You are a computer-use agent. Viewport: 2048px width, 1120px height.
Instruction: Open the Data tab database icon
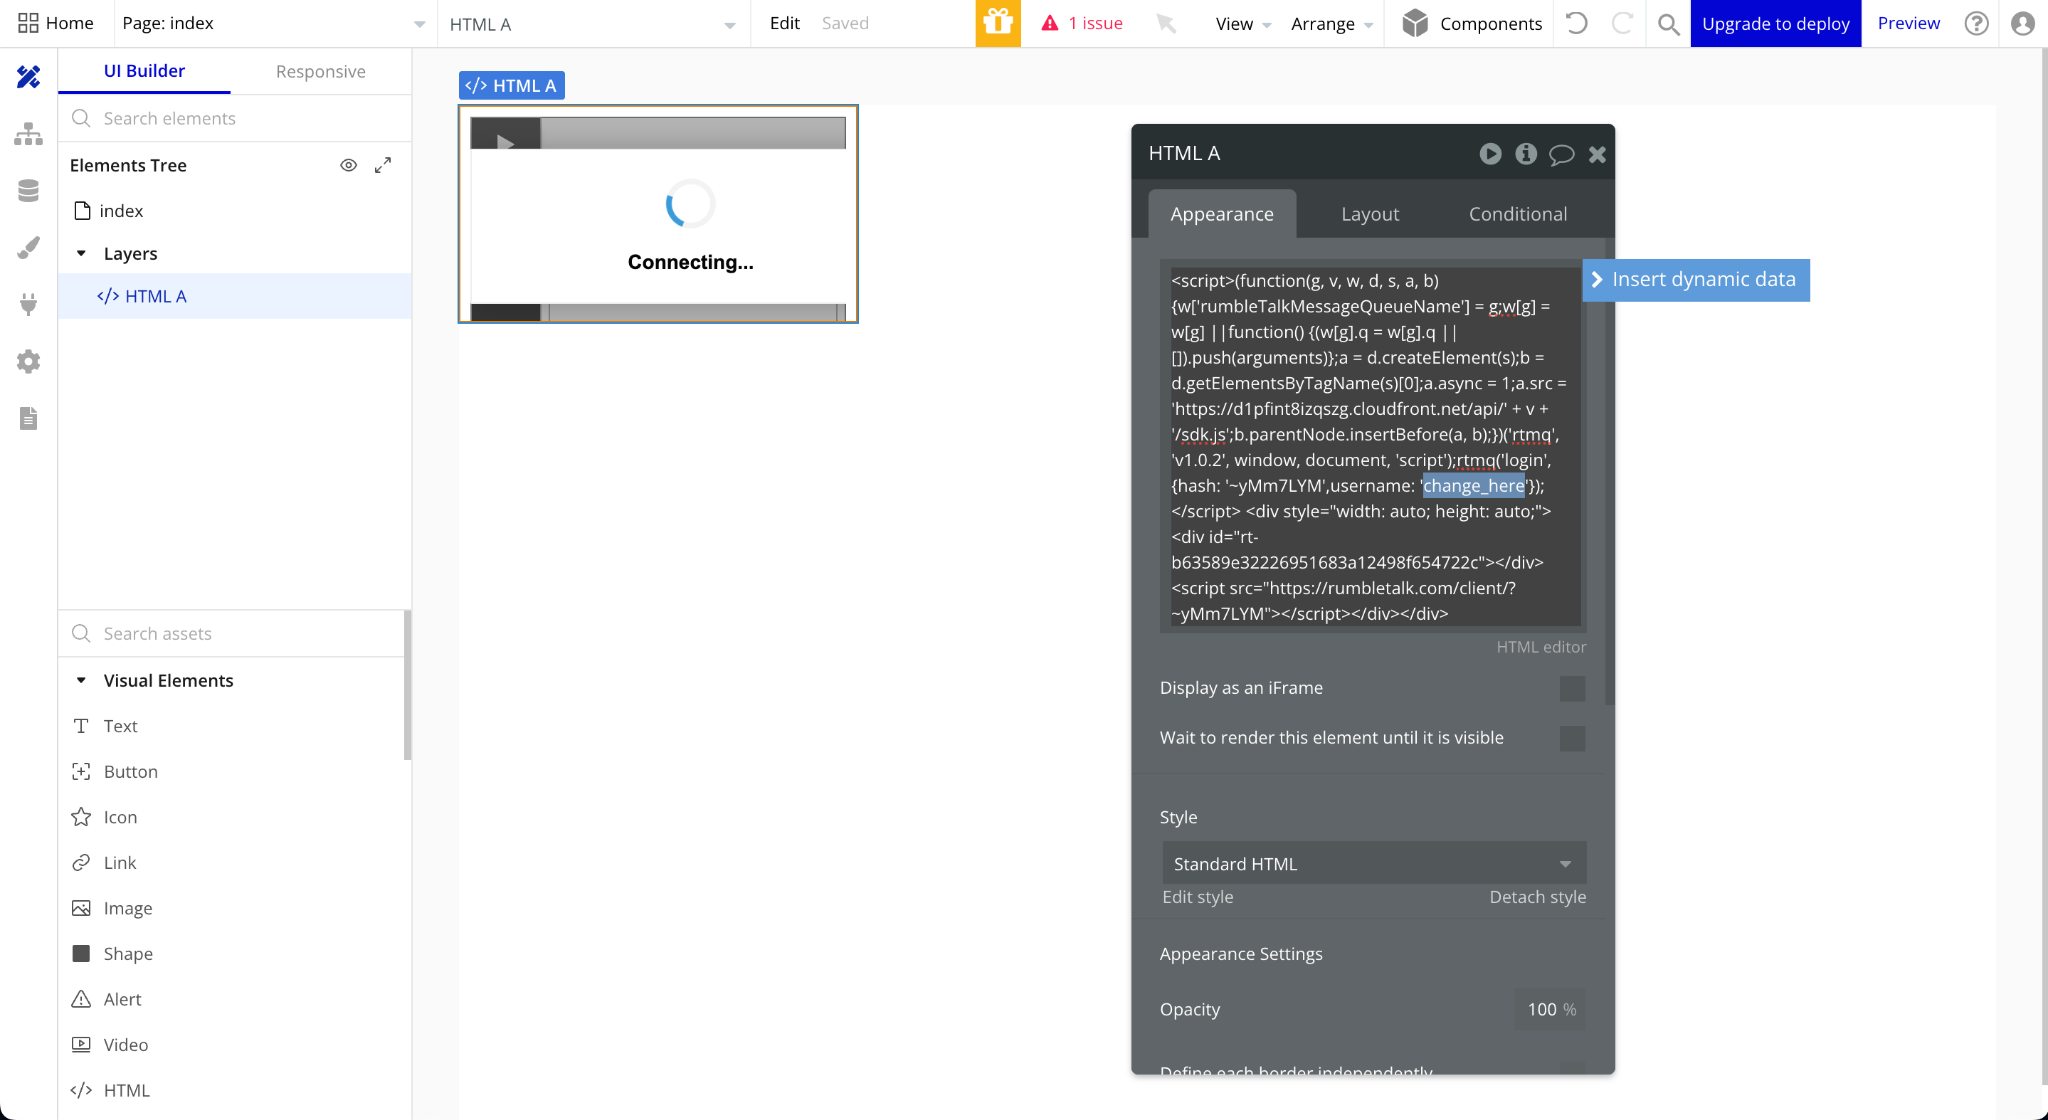point(28,190)
